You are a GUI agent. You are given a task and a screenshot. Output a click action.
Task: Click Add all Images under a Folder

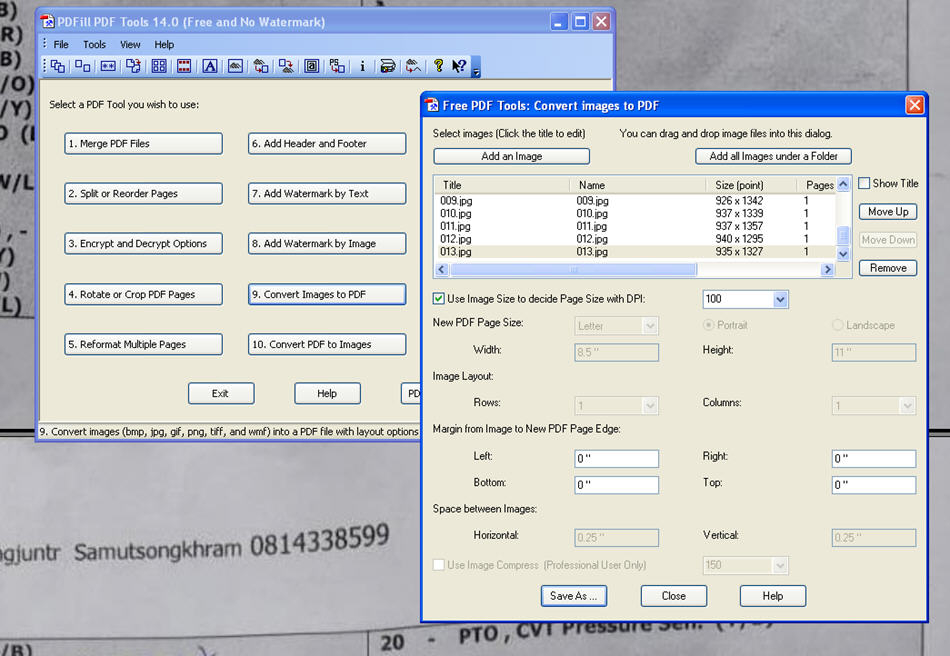(773, 156)
